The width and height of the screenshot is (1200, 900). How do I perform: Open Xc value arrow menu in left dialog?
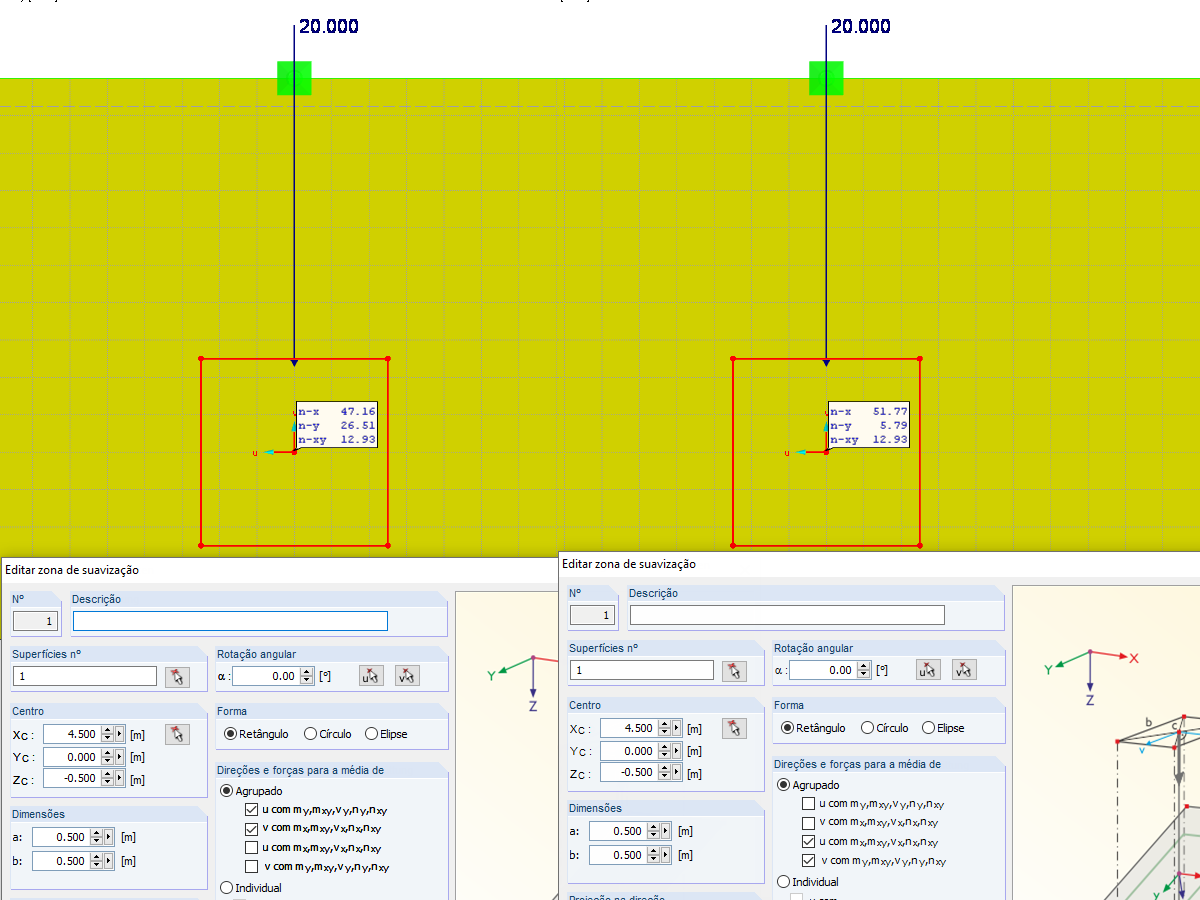120,735
